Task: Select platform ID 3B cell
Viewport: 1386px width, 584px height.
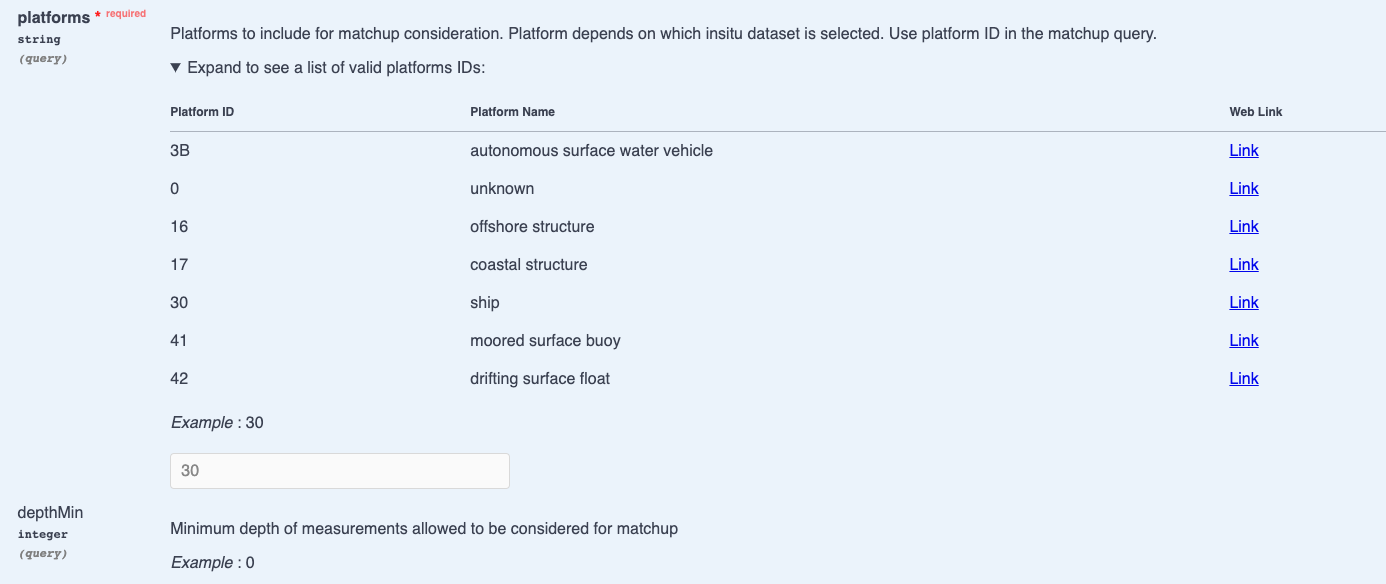Action: 180,151
